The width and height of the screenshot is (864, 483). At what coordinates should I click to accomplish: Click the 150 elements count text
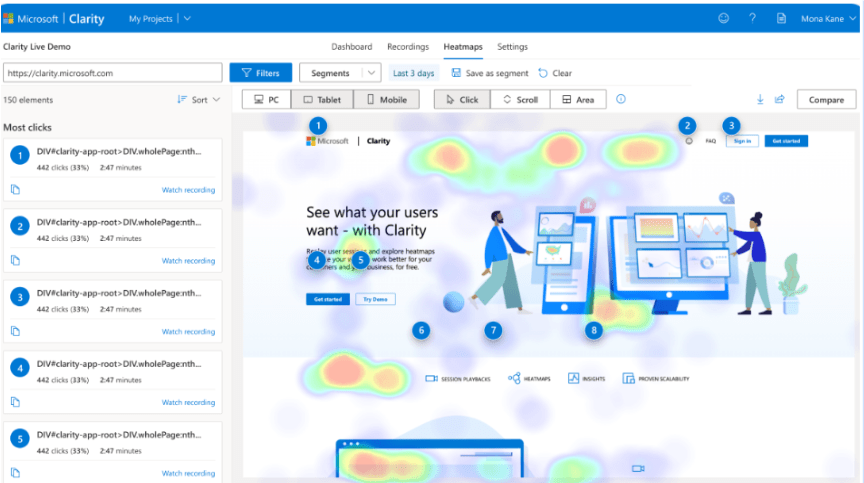point(28,100)
